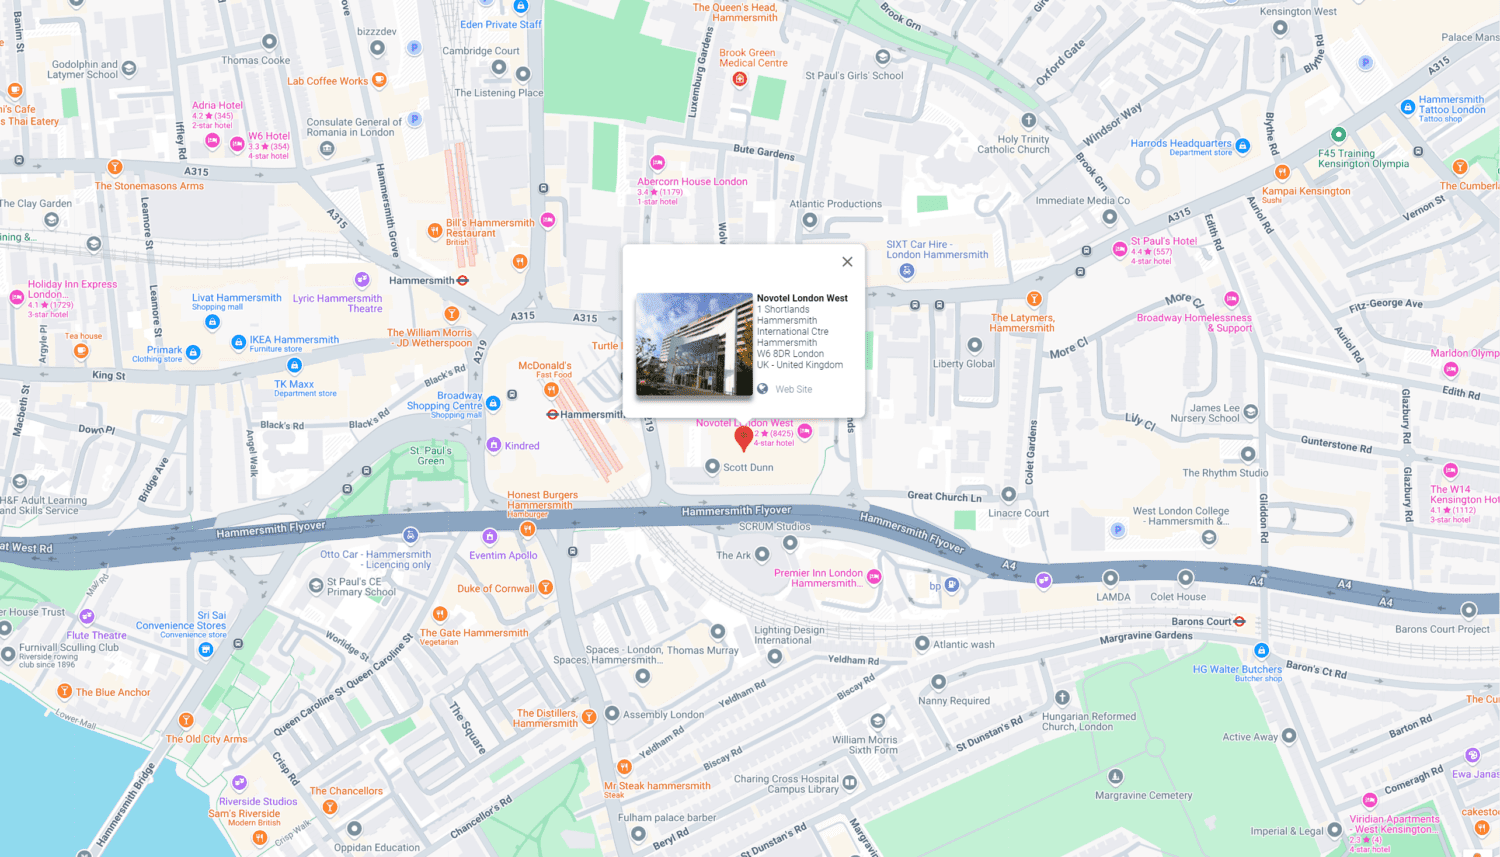The image size is (1500, 857).
Task: Click the Livat Hammersmith shopping mall icon
Action: [x=212, y=322]
